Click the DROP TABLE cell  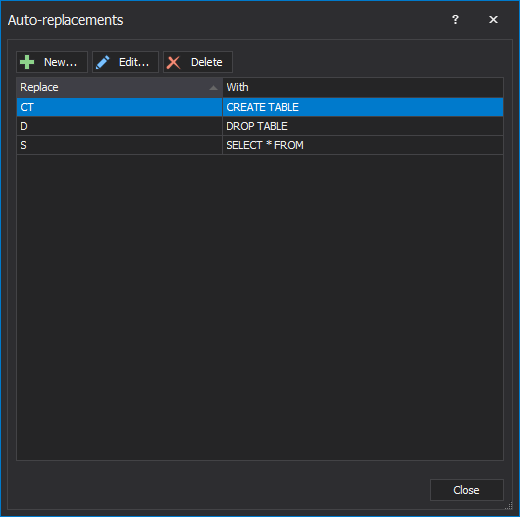pos(363,126)
